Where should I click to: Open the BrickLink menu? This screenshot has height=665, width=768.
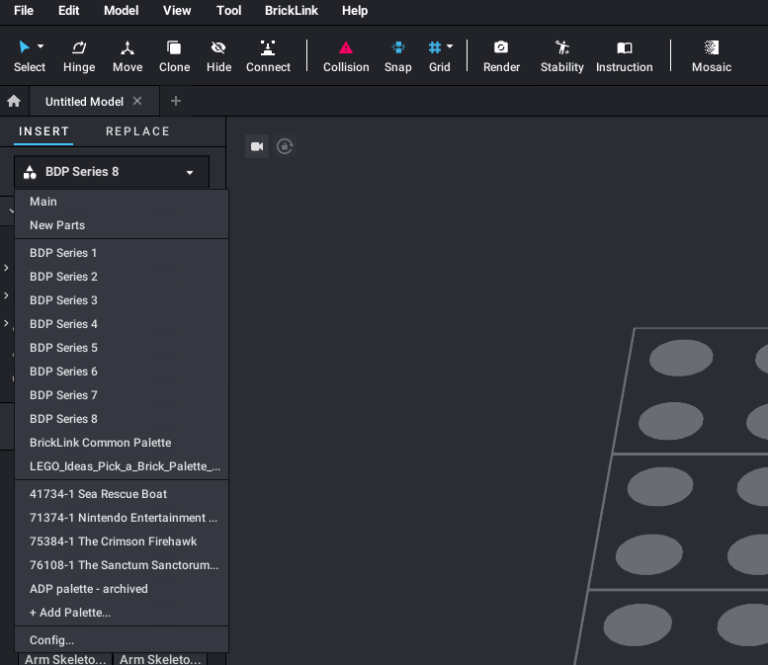click(291, 11)
